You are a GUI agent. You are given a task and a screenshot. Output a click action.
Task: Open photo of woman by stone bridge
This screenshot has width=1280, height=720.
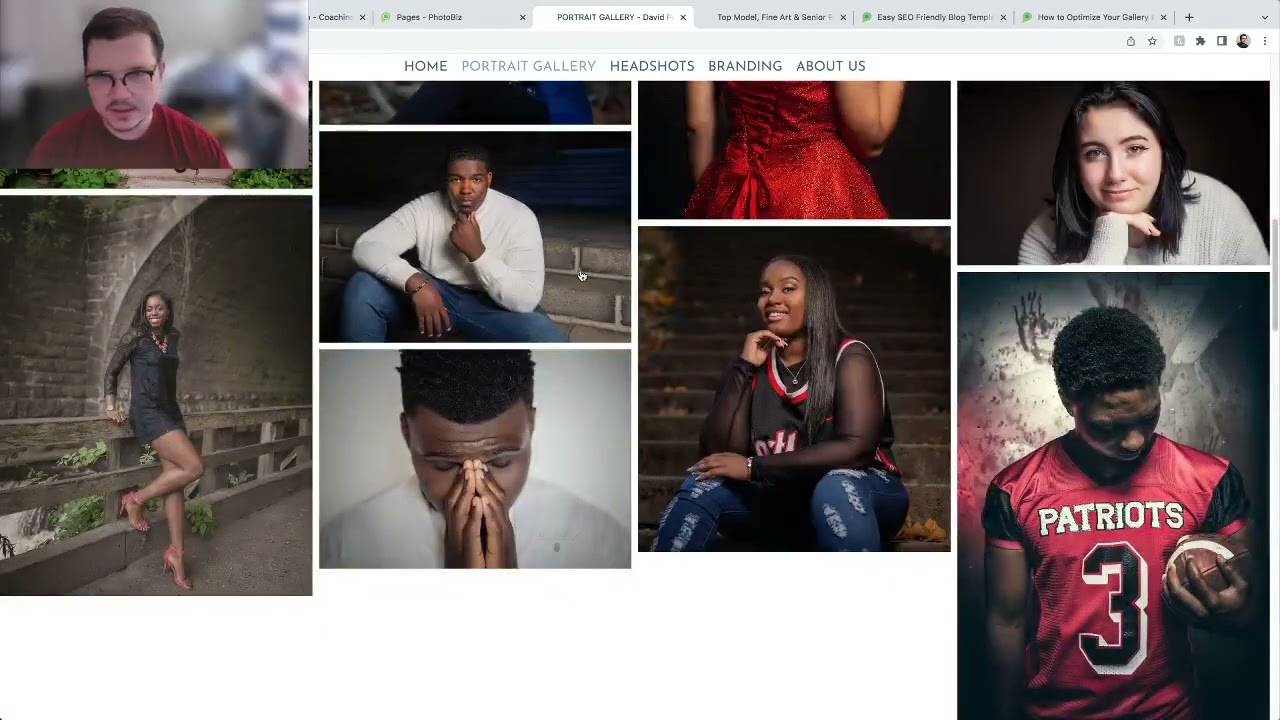pos(156,396)
